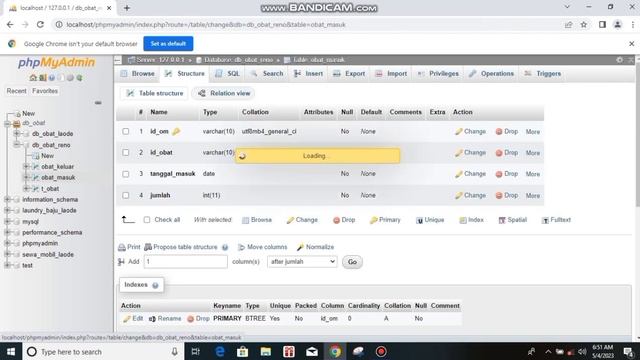This screenshot has height=360, width=640.
Task: Switch to the SQL tab
Action: pos(228,74)
